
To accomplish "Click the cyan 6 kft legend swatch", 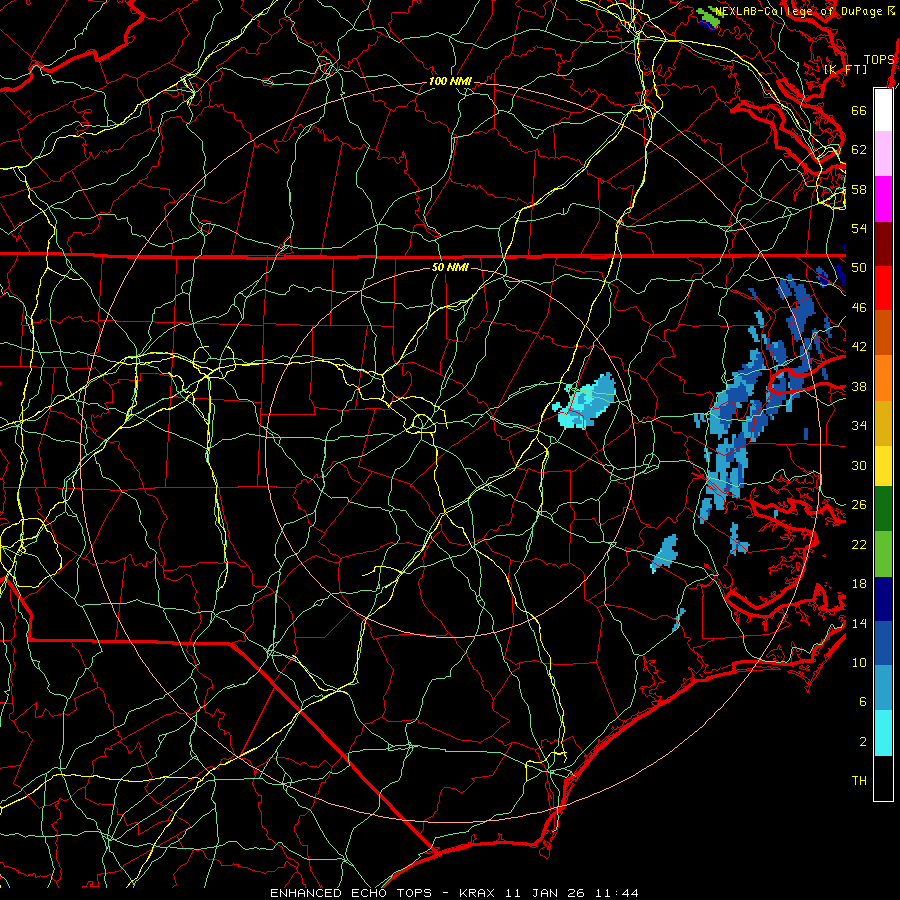I will click(883, 733).
